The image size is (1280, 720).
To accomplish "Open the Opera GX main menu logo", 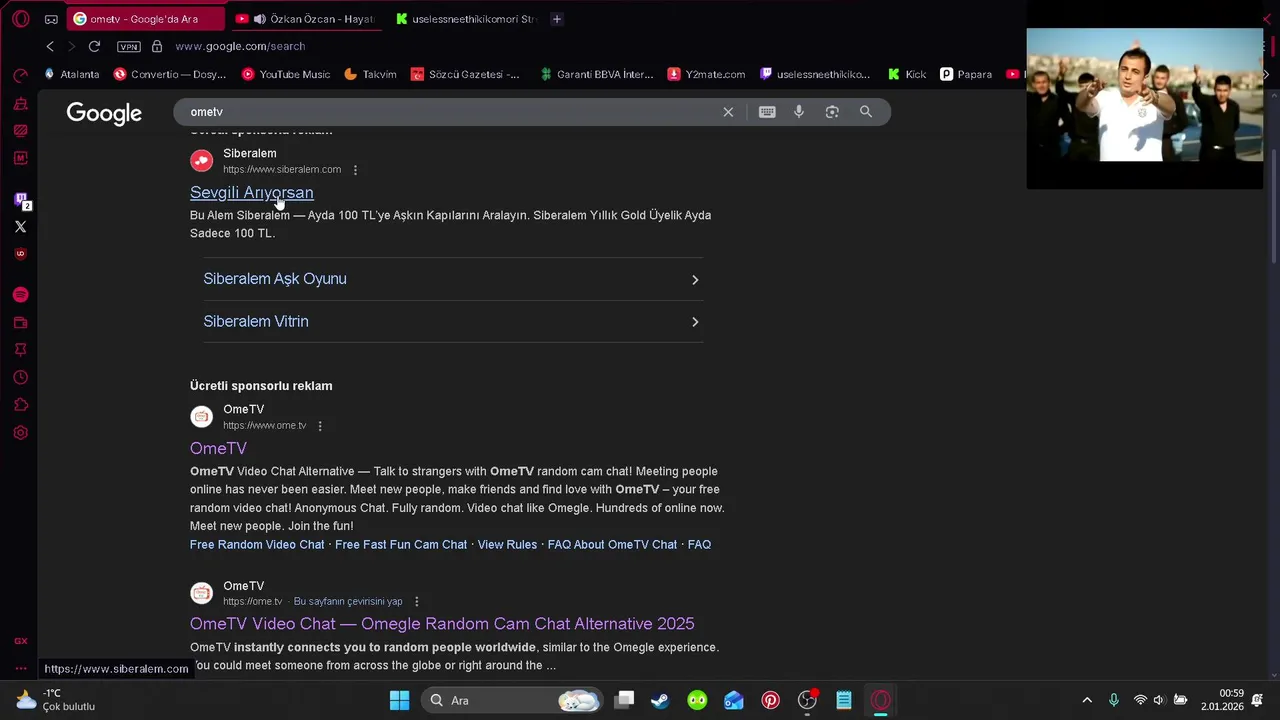I will coord(20,19).
